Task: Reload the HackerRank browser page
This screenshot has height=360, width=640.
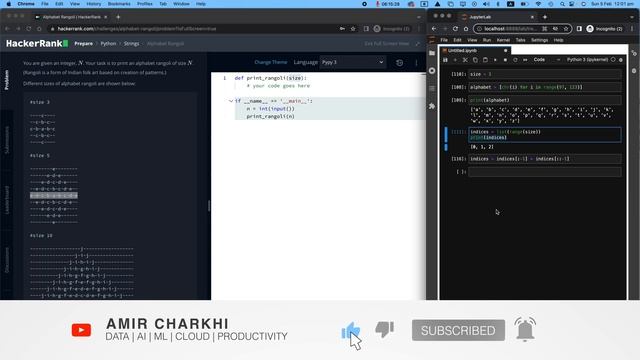Action: coord(29,29)
